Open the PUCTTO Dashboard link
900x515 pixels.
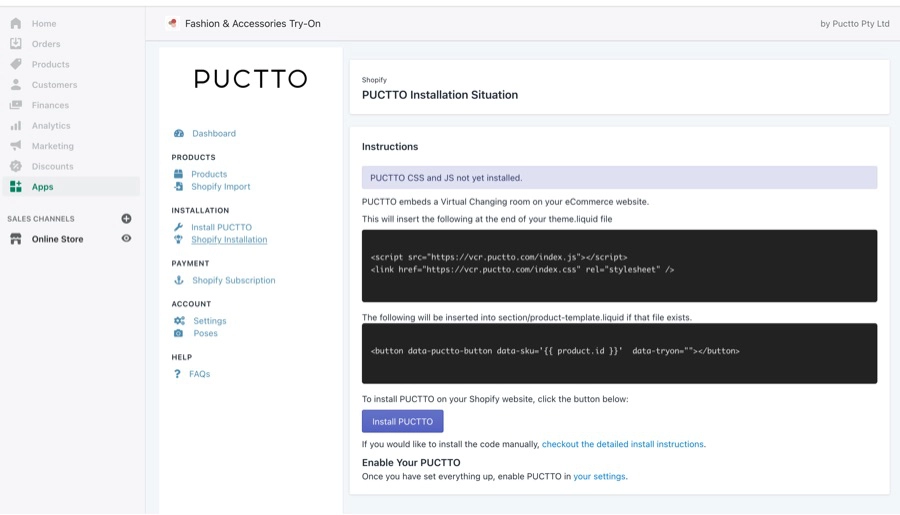pyautogui.click(x=214, y=133)
